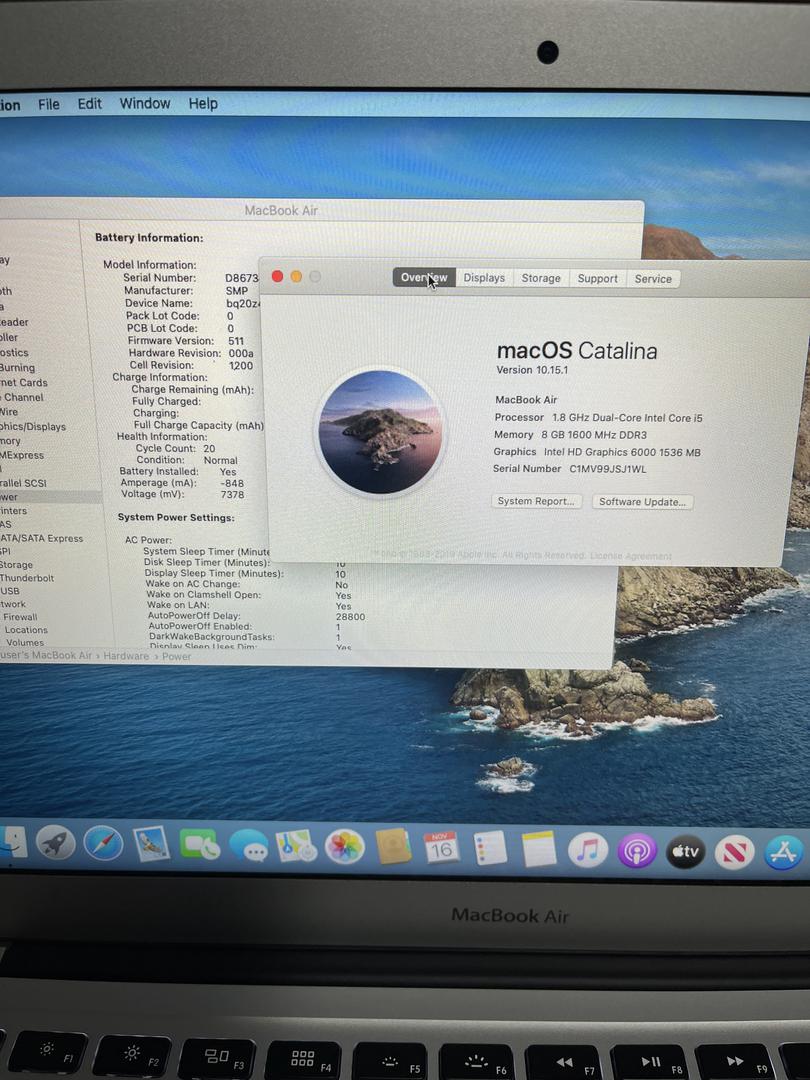Open the Help menu
Image resolution: width=810 pixels, height=1080 pixels.
[x=203, y=104]
